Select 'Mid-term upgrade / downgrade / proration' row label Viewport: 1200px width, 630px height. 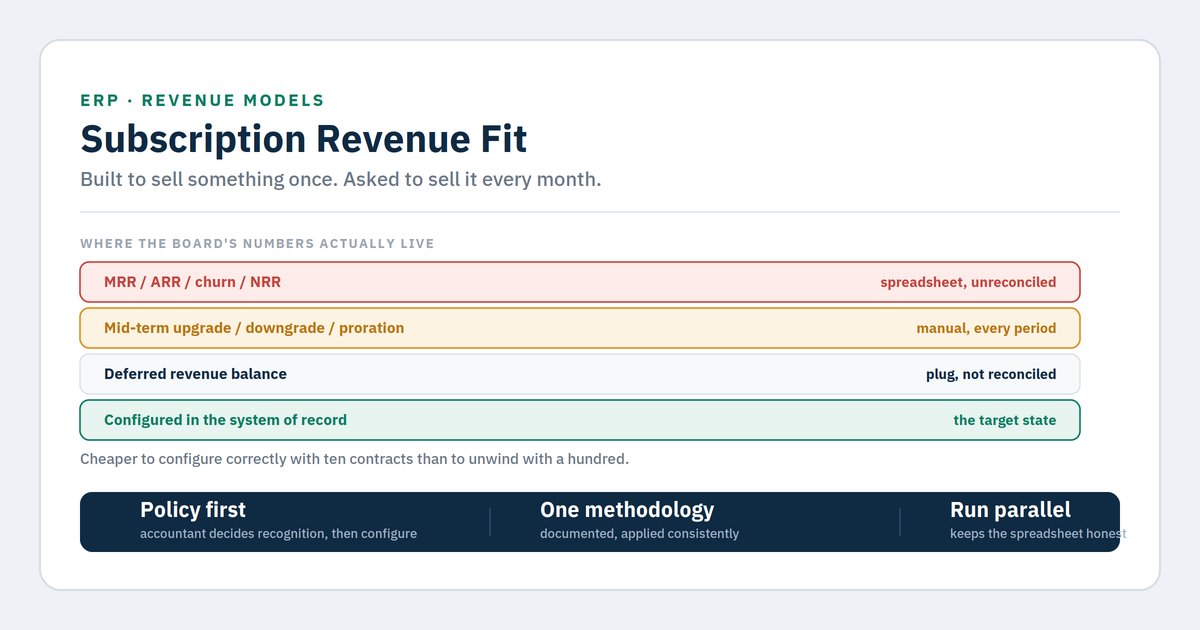point(254,328)
